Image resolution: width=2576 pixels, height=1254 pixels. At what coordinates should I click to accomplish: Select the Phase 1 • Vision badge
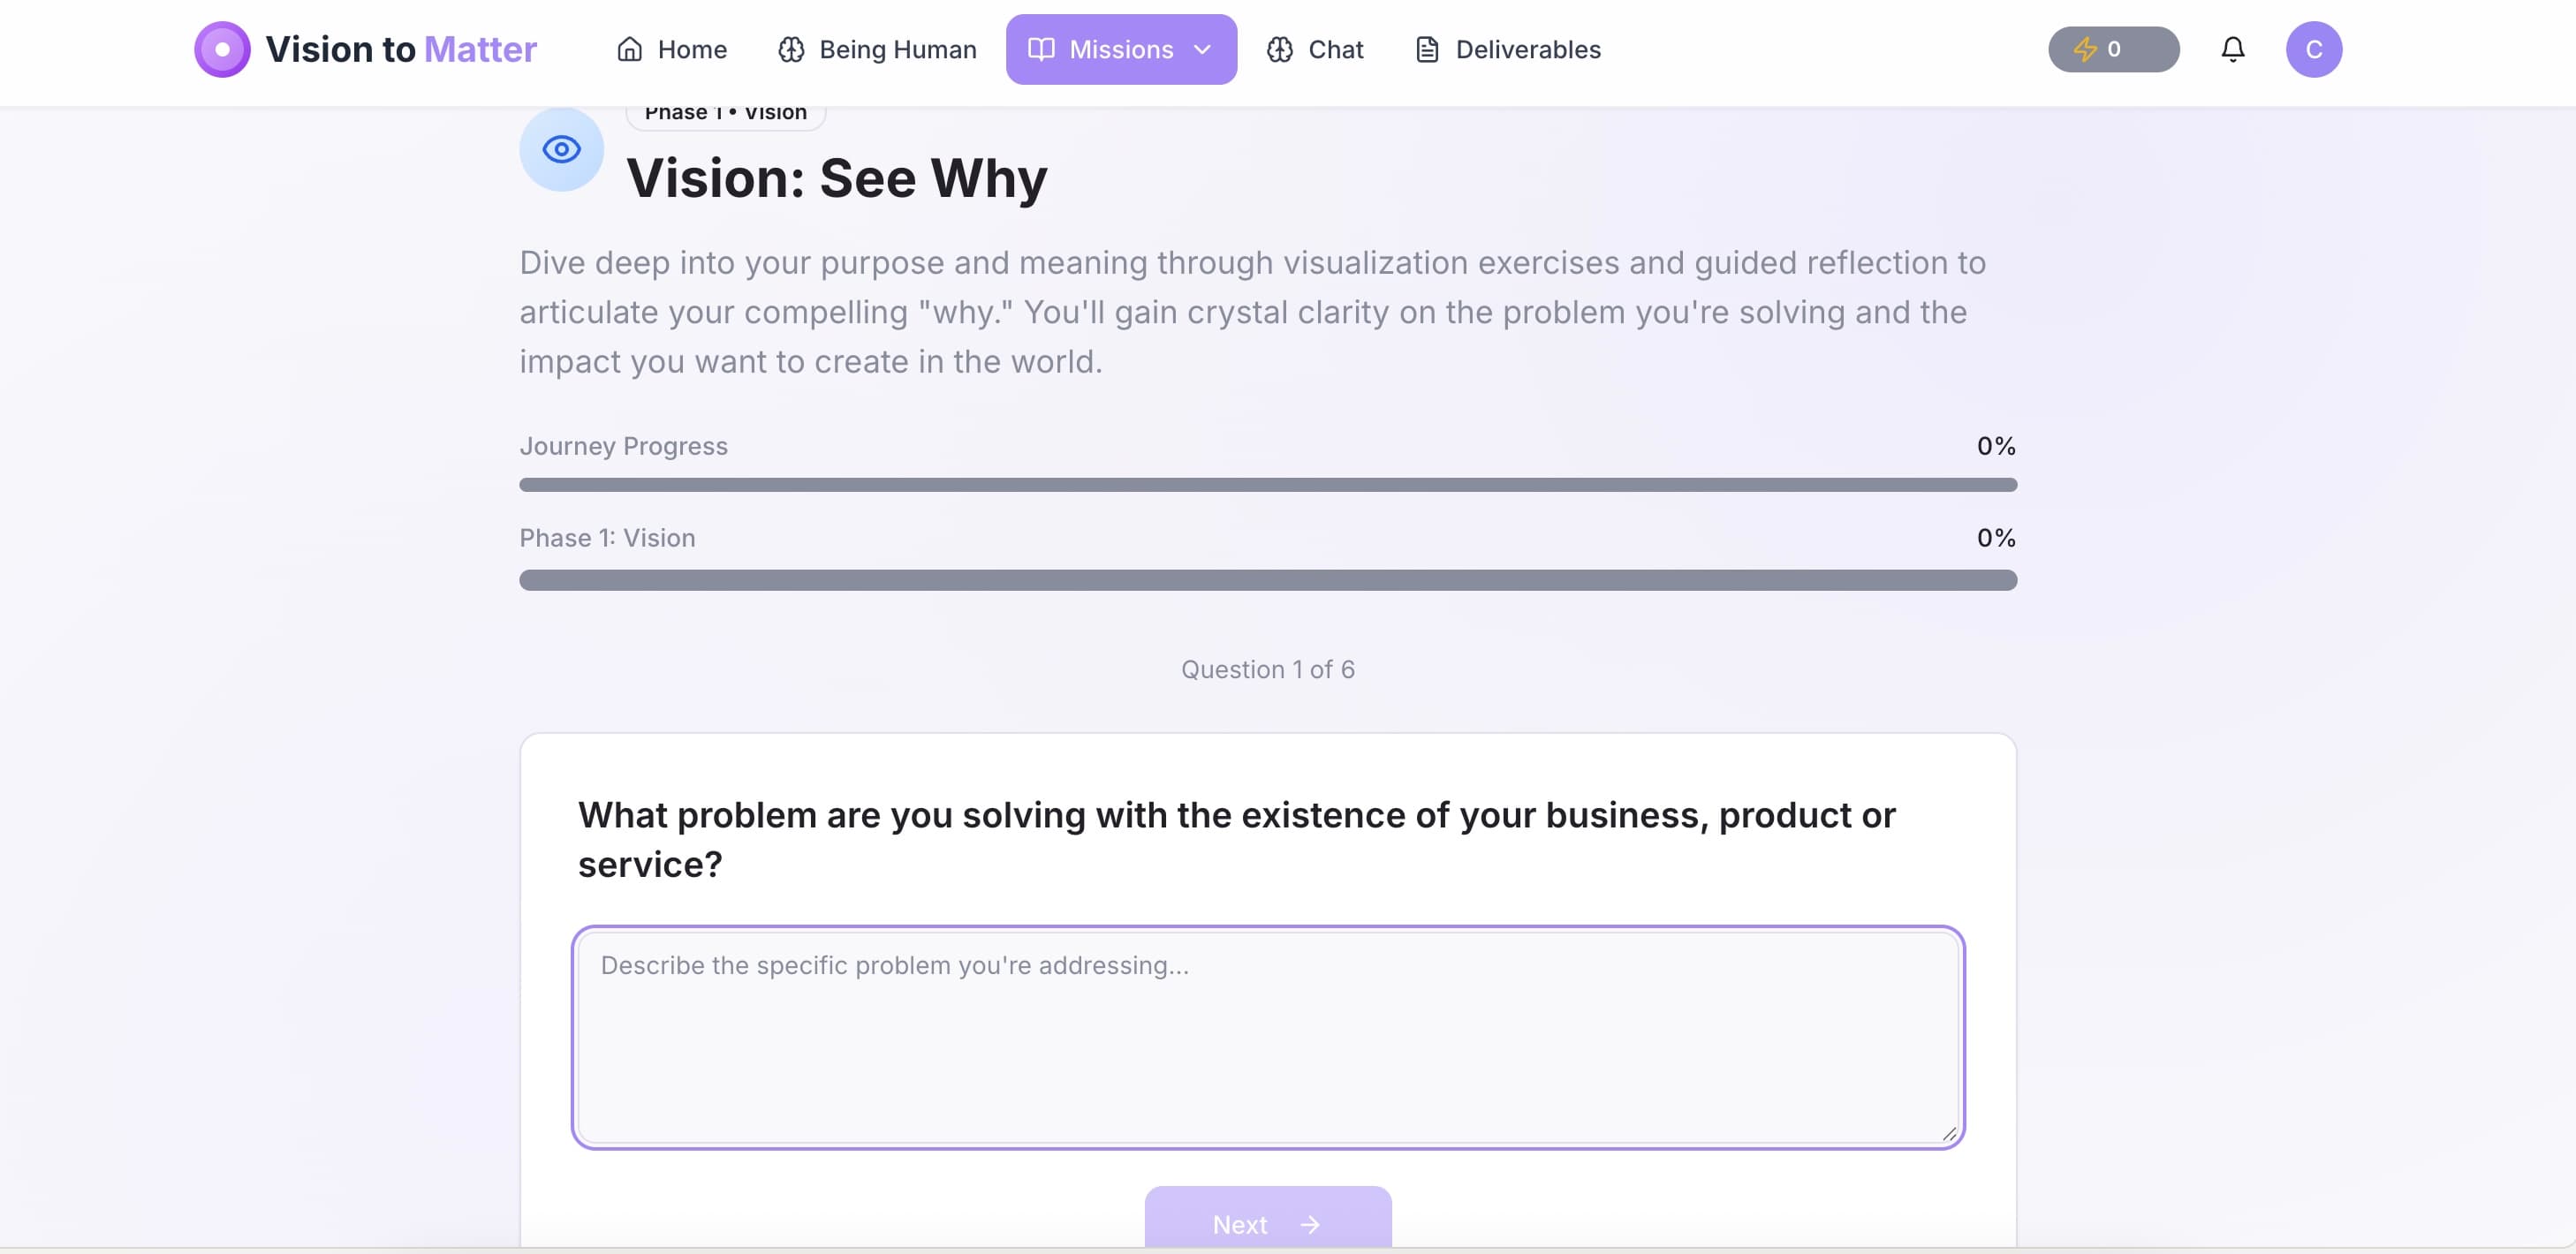coord(724,111)
